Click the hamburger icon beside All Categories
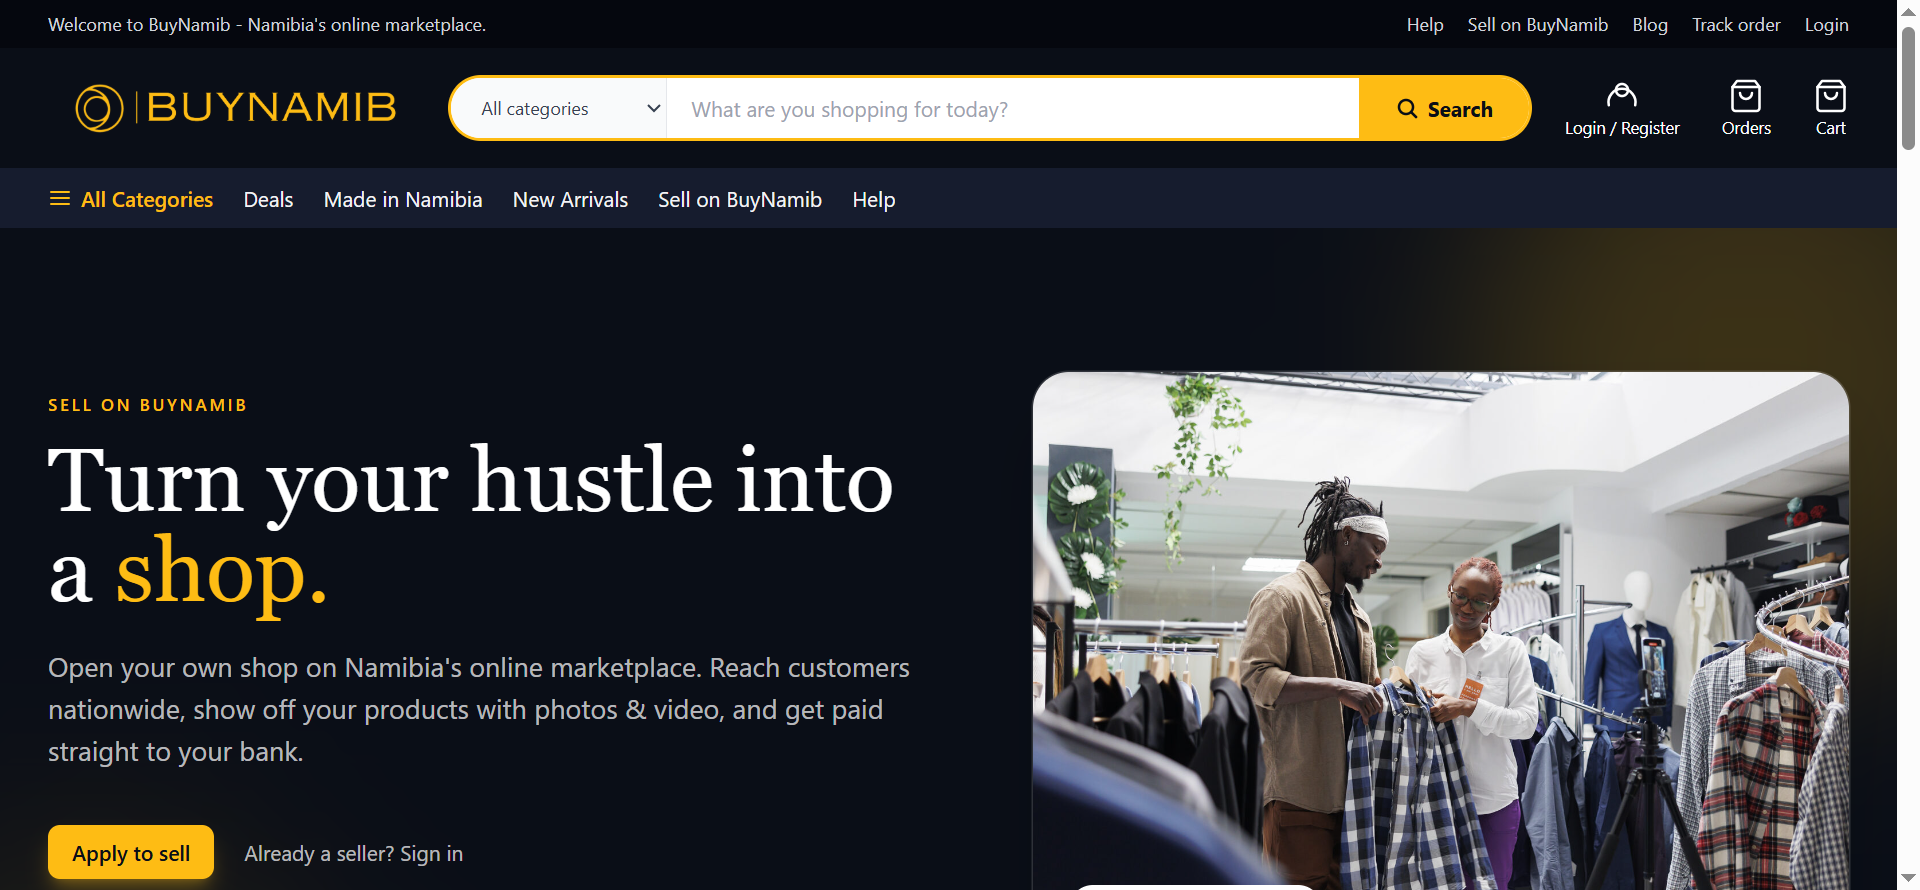This screenshot has height=890, width=1920. [x=60, y=199]
